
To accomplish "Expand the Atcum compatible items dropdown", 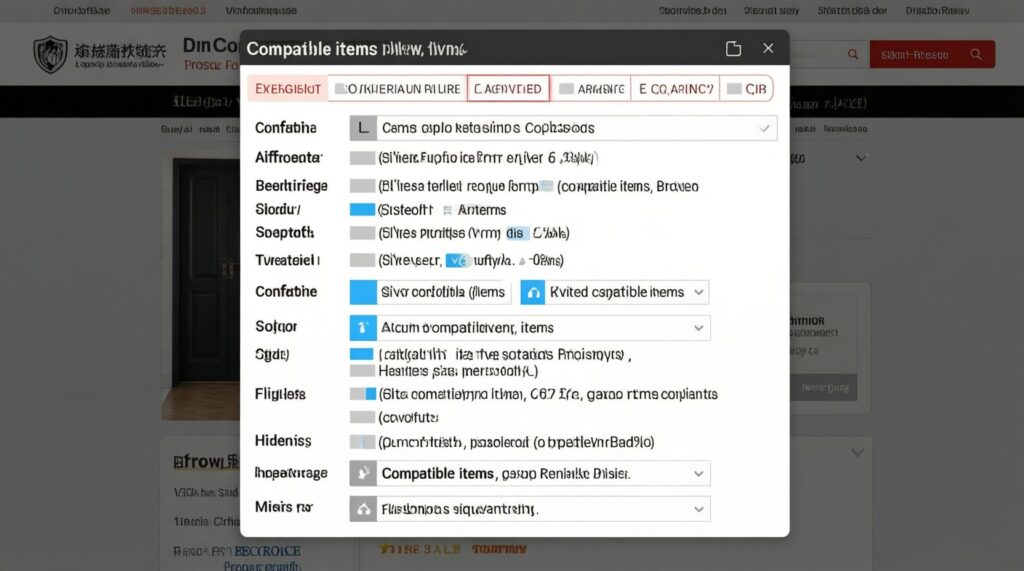I will coord(698,328).
